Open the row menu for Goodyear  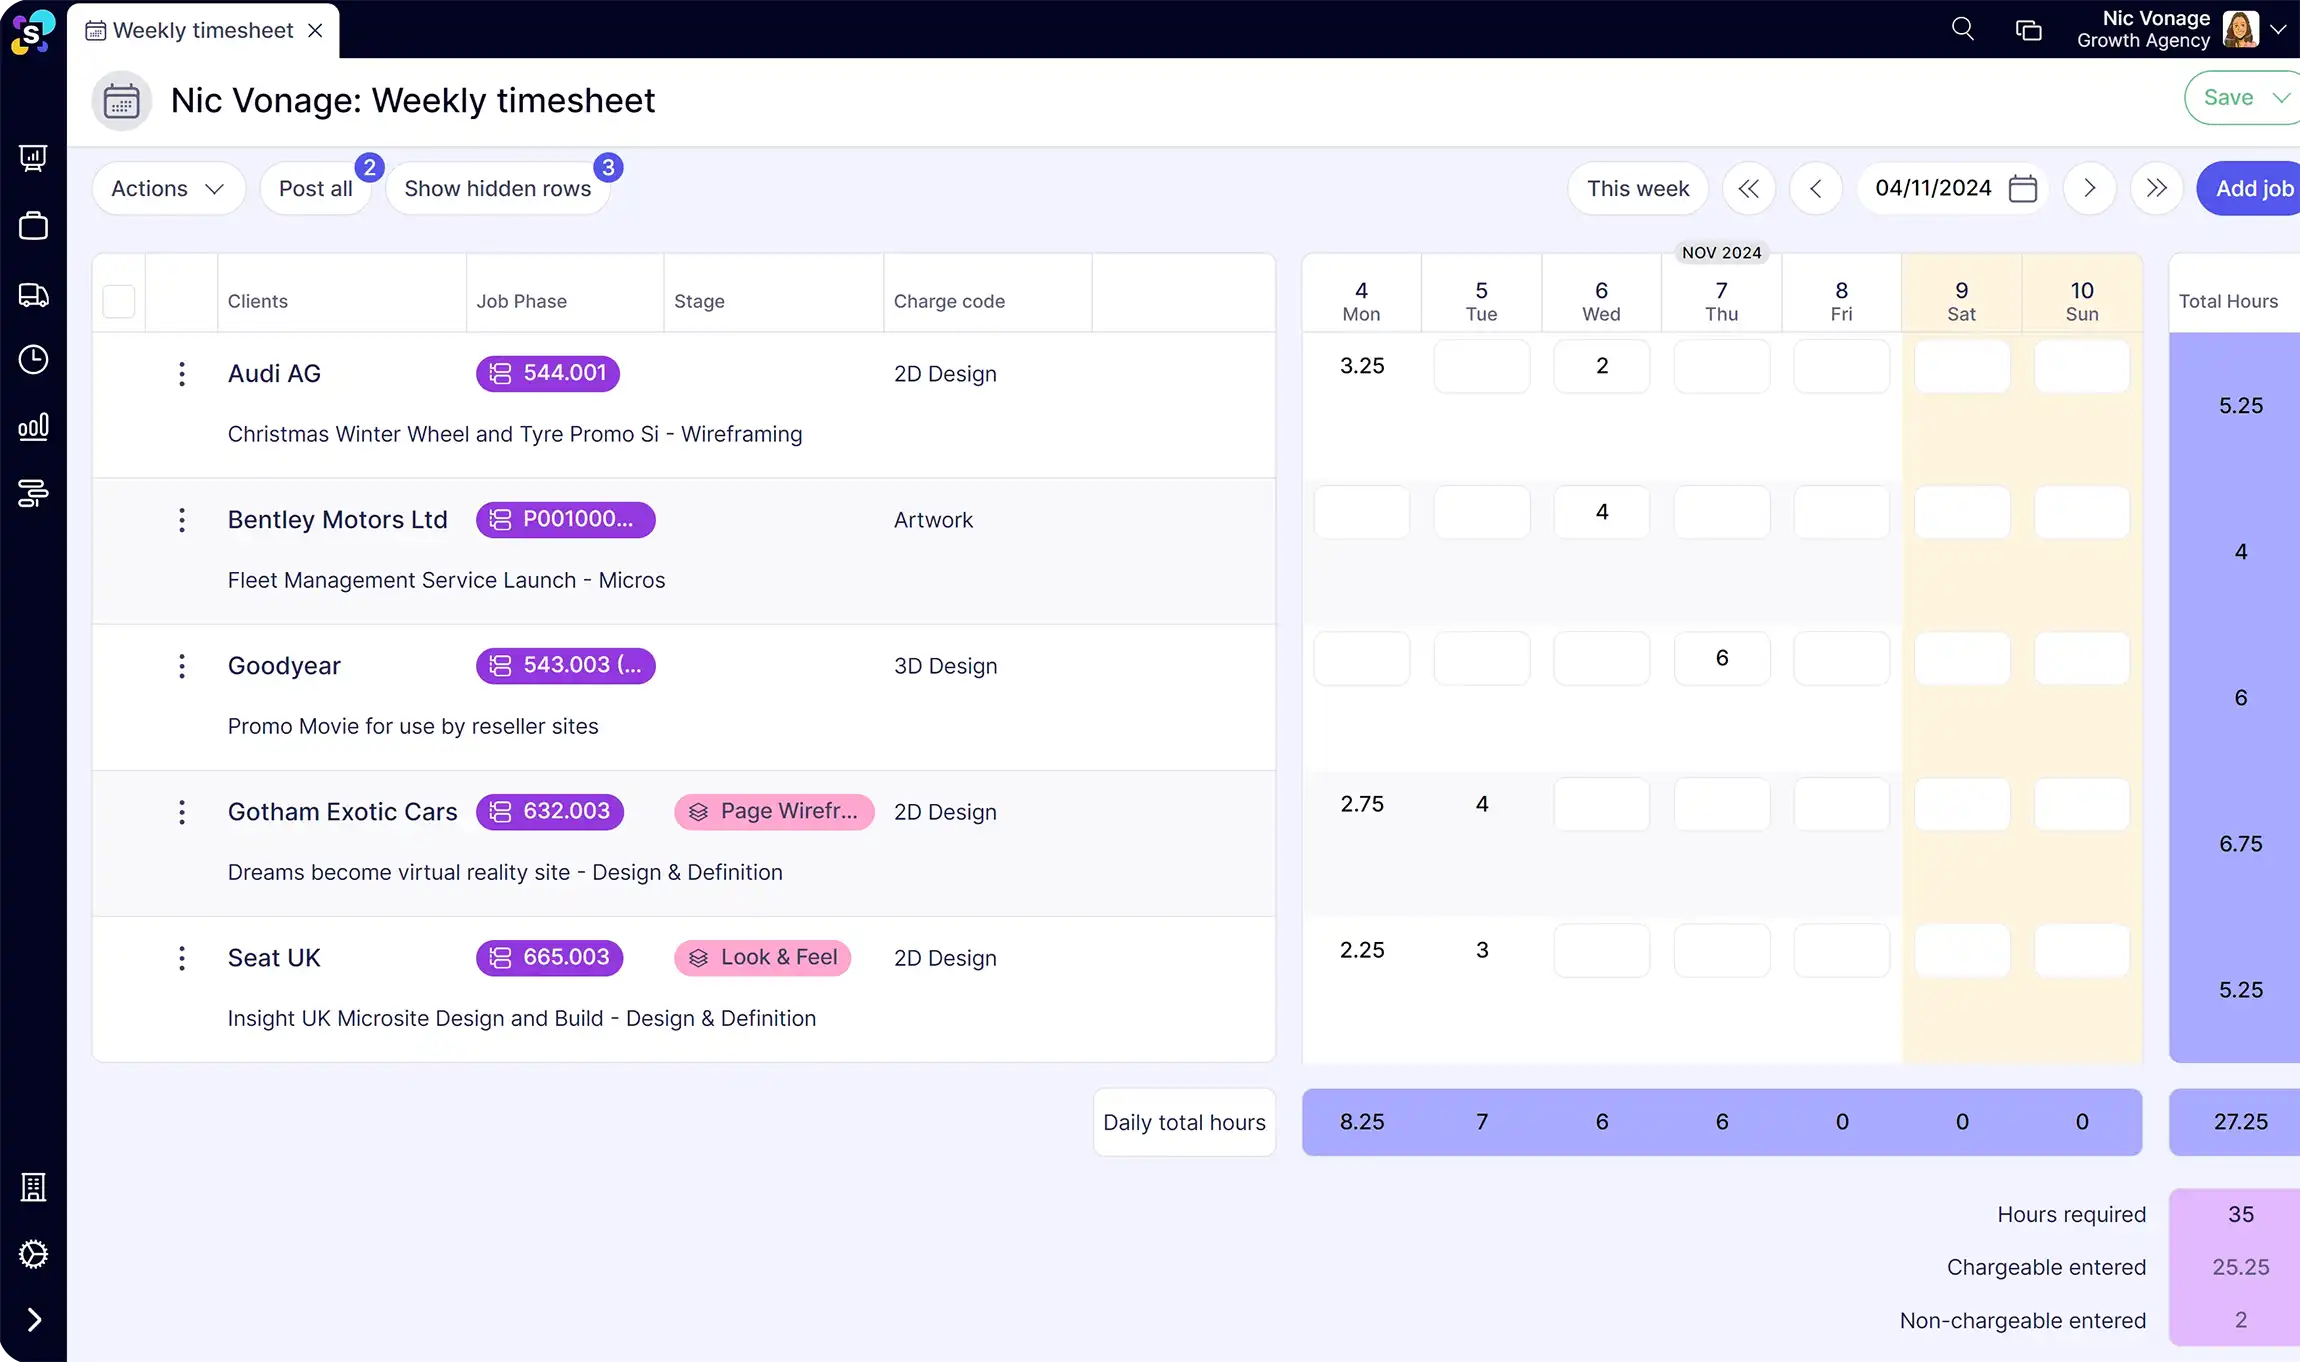click(181, 666)
